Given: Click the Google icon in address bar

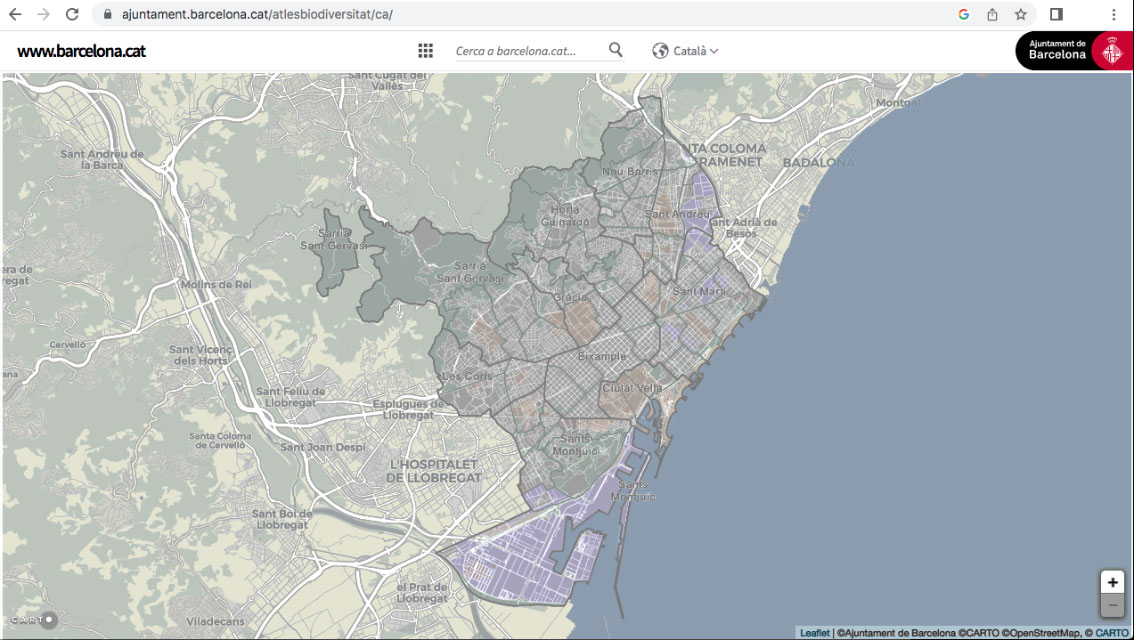Looking at the screenshot, I should pyautogui.click(x=963, y=15).
